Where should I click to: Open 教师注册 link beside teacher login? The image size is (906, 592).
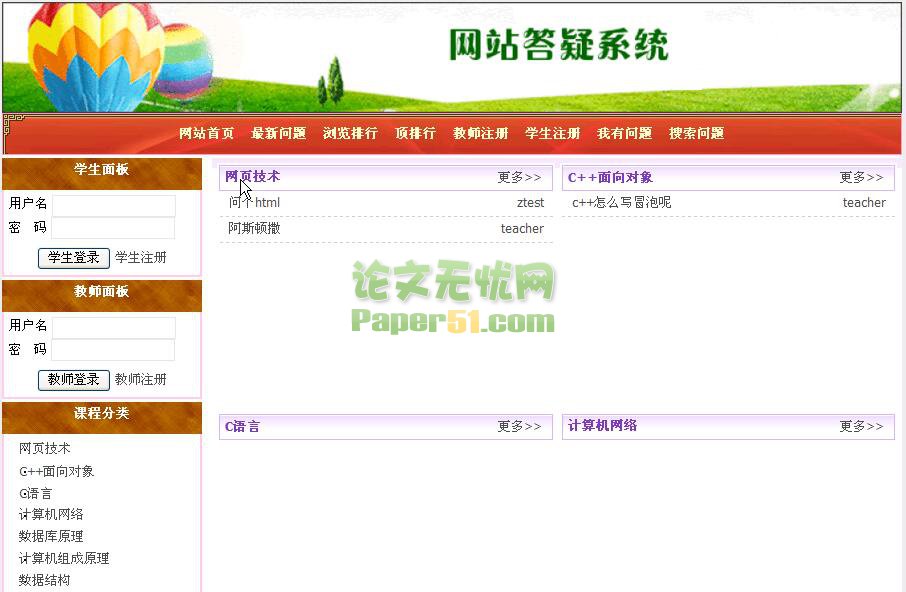pos(140,379)
